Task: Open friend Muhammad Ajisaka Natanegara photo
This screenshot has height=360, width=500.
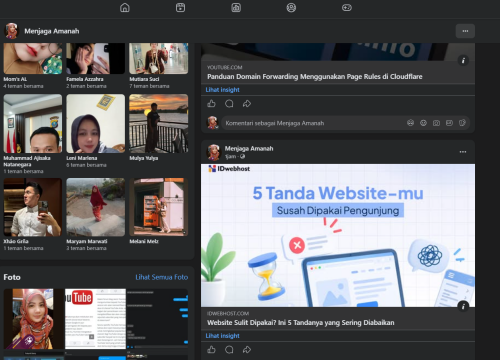Action: tap(33, 123)
